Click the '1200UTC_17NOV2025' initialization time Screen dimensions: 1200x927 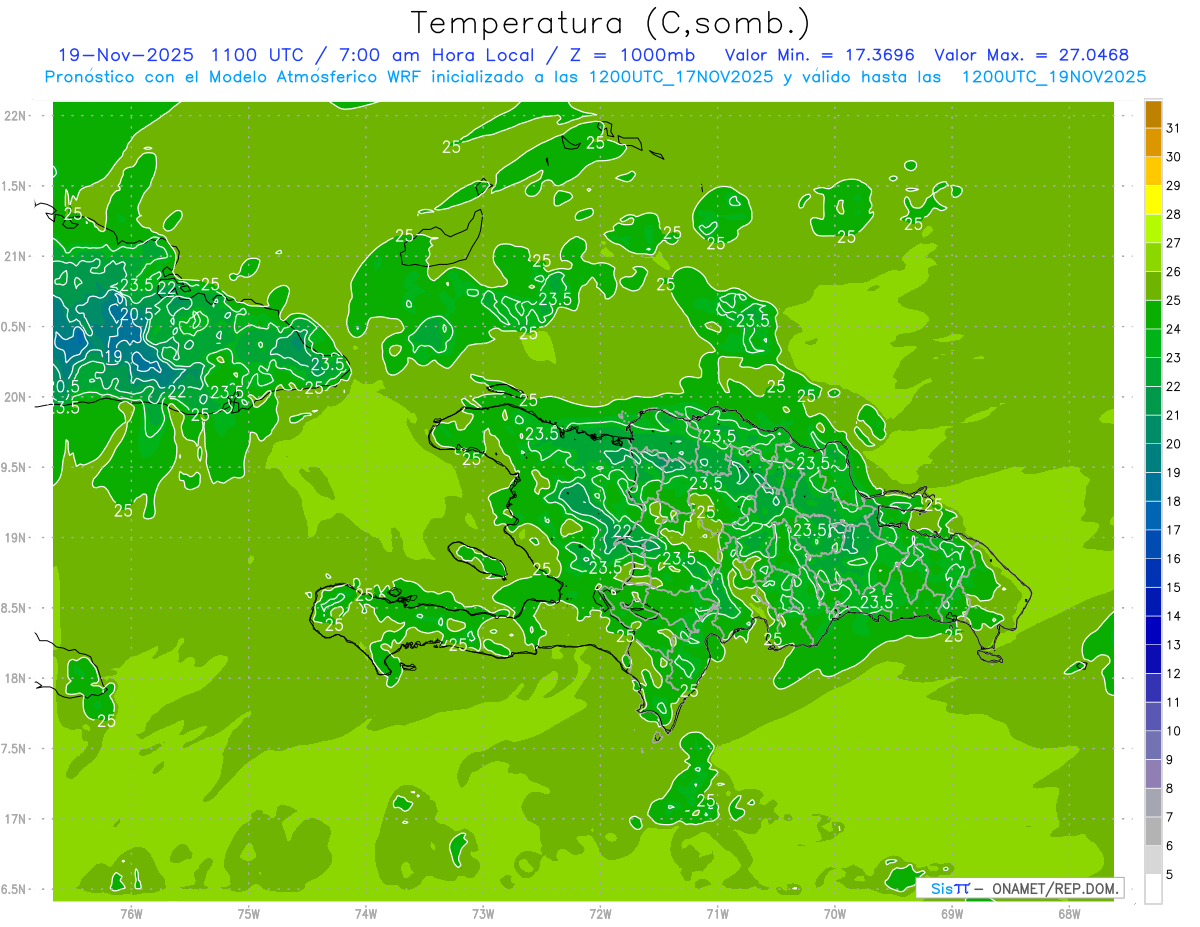pos(678,77)
